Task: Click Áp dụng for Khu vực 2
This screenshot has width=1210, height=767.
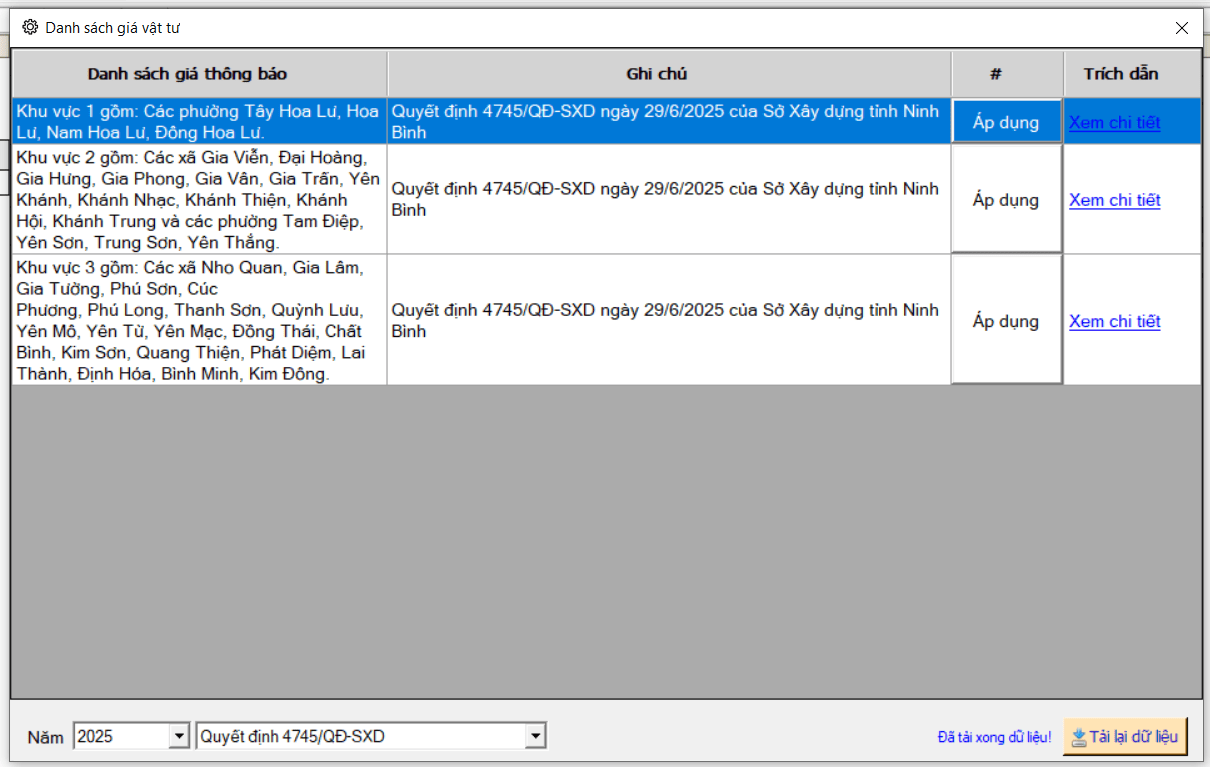Action: point(1006,200)
